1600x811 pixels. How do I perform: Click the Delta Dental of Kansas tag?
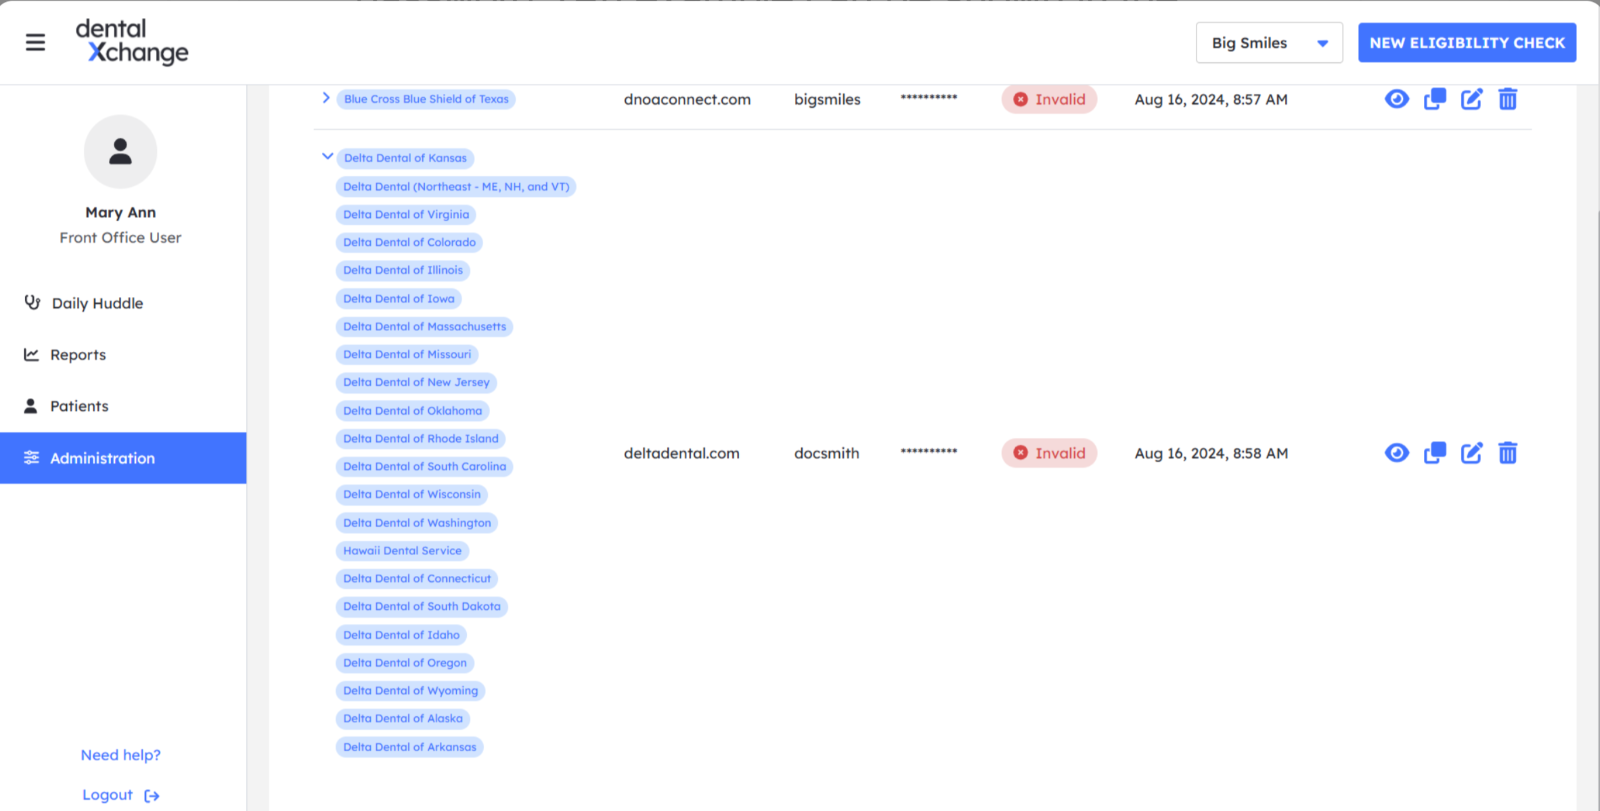coord(405,158)
